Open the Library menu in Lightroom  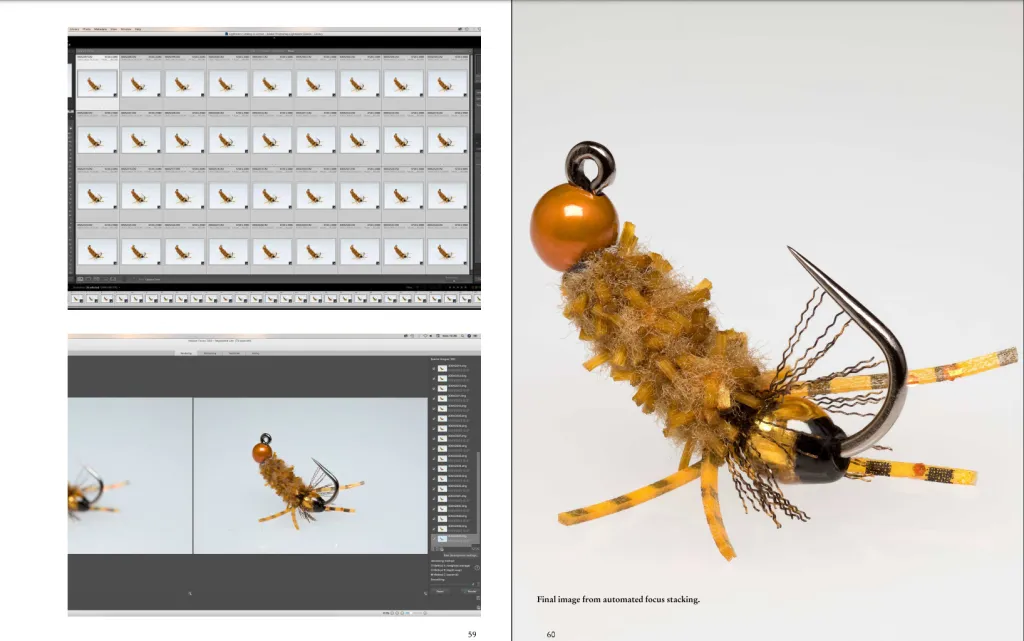coord(74,30)
